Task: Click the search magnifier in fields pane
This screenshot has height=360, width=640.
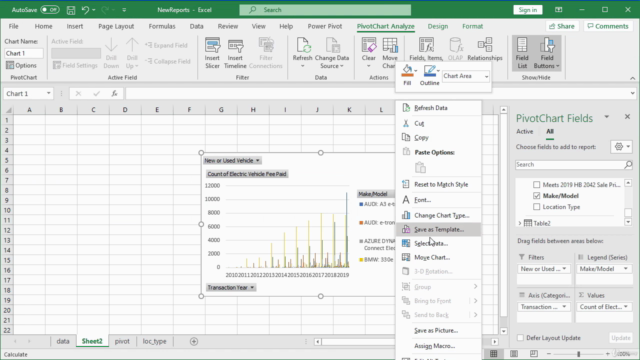Action: [628, 164]
